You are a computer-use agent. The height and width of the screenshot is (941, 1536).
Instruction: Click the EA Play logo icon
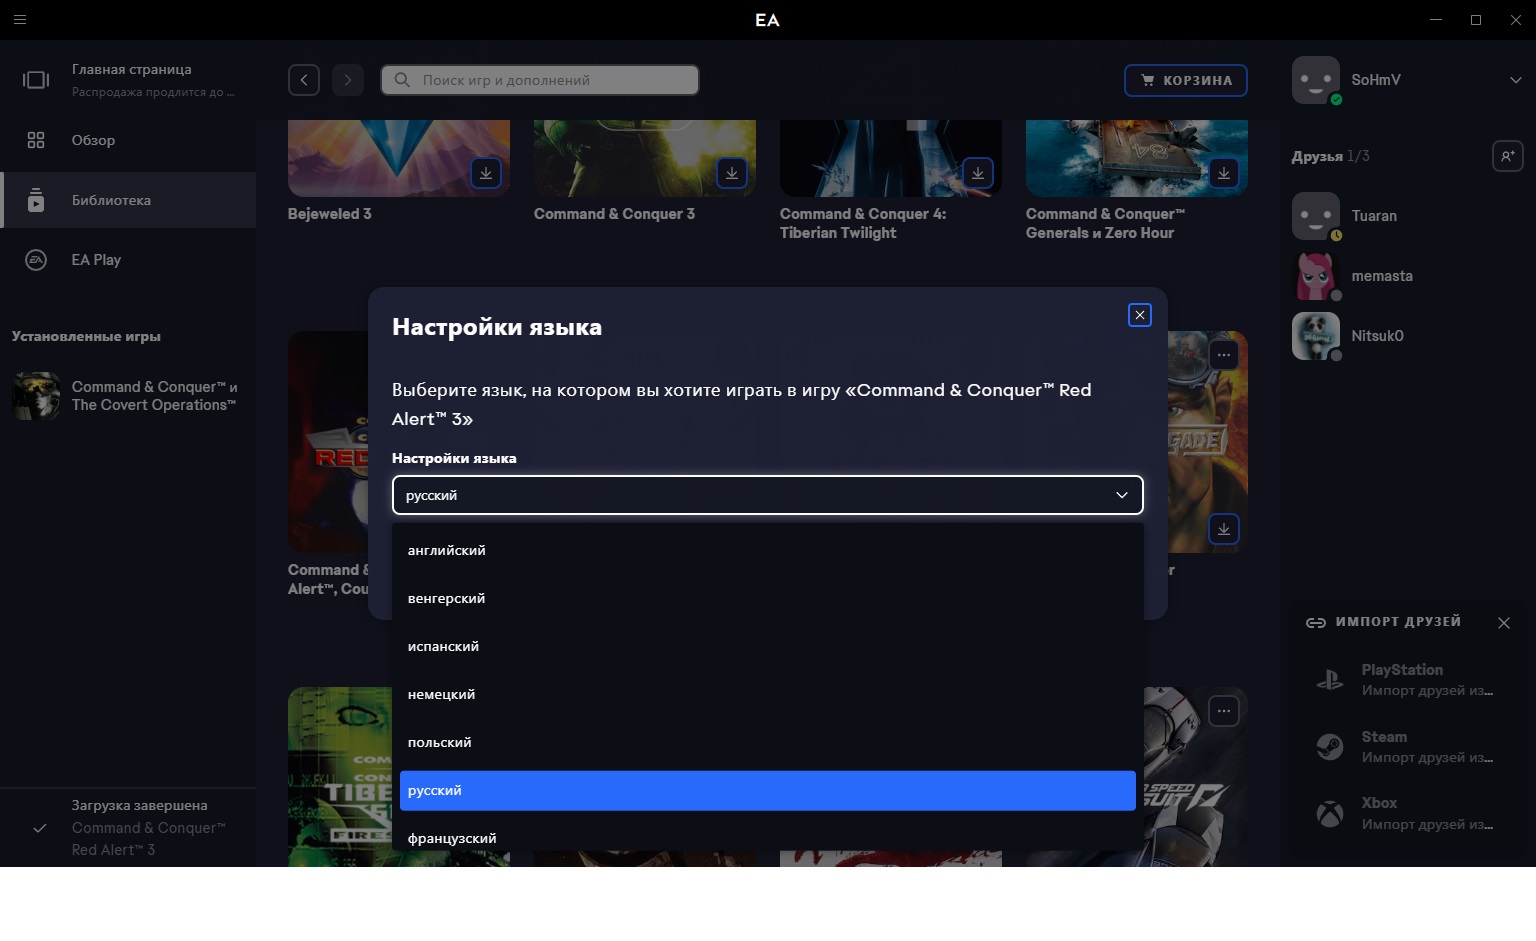tap(36, 260)
